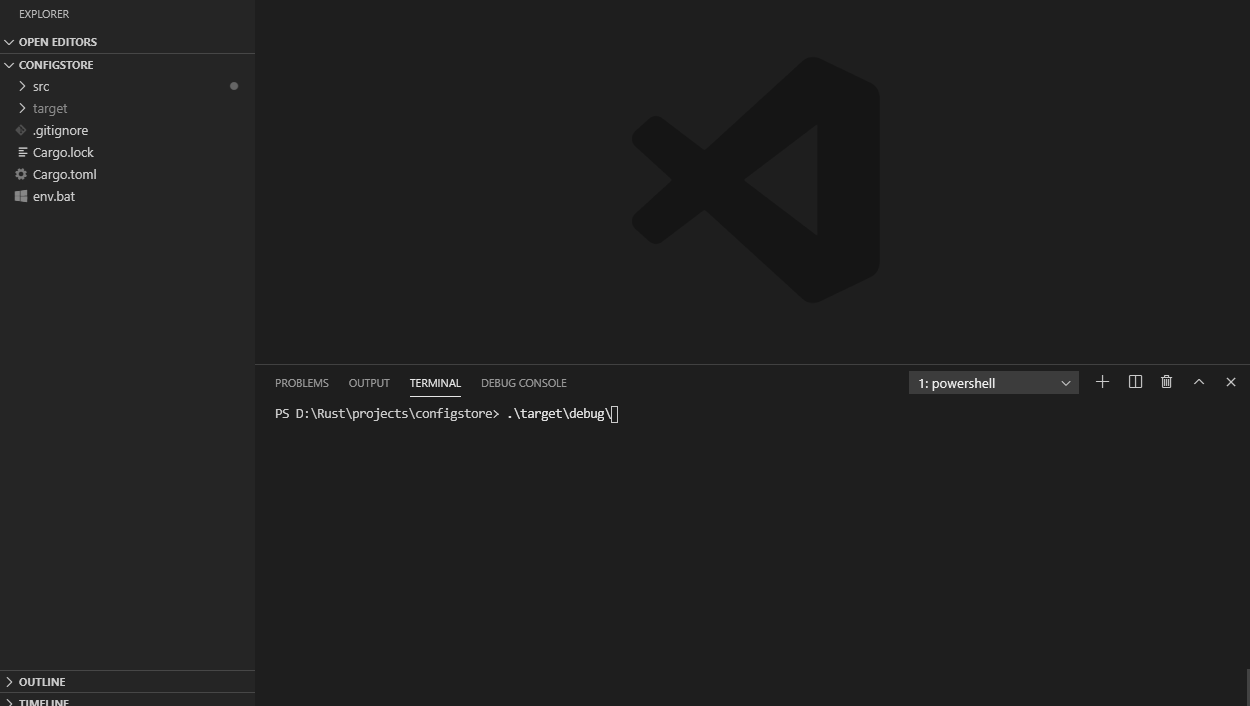Switch to the OUTPUT tab
This screenshot has height=706, width=1250.
369,383
